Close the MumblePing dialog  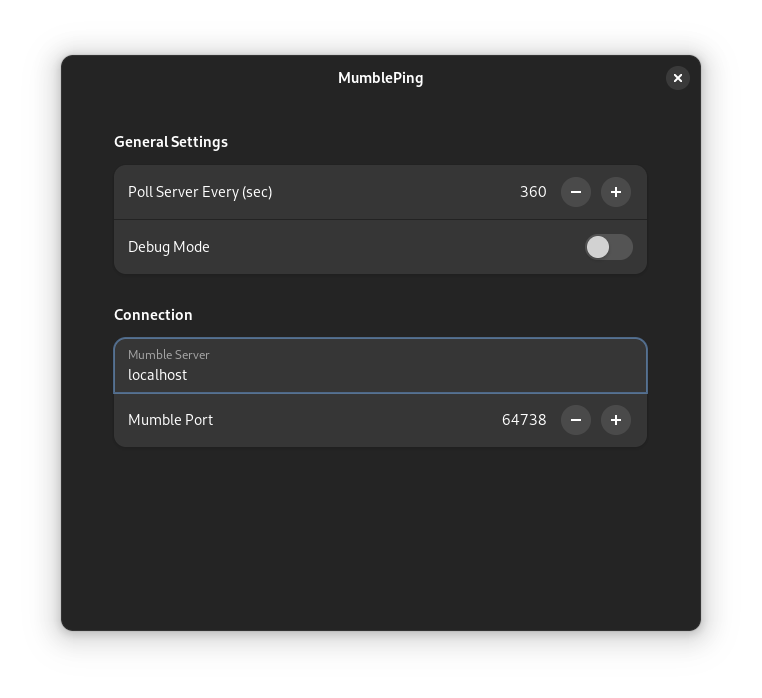[x=677, y=78]
